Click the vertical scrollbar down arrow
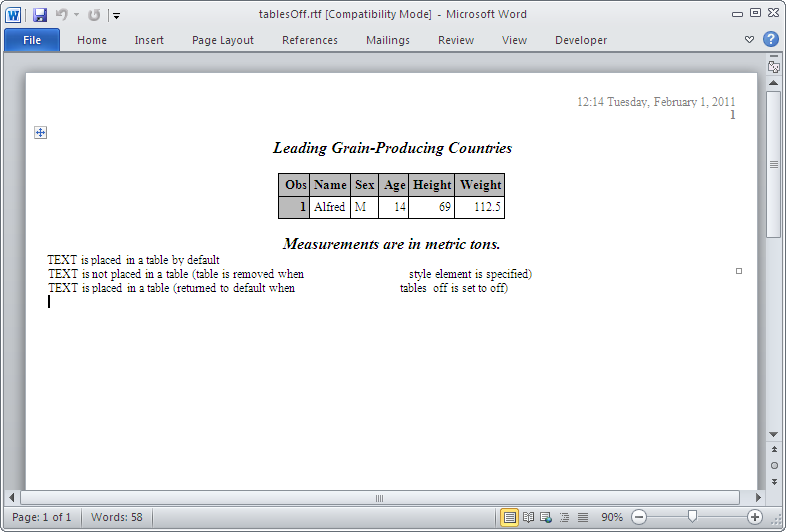Viewport: 786px width, 532px height. point(773,435)
